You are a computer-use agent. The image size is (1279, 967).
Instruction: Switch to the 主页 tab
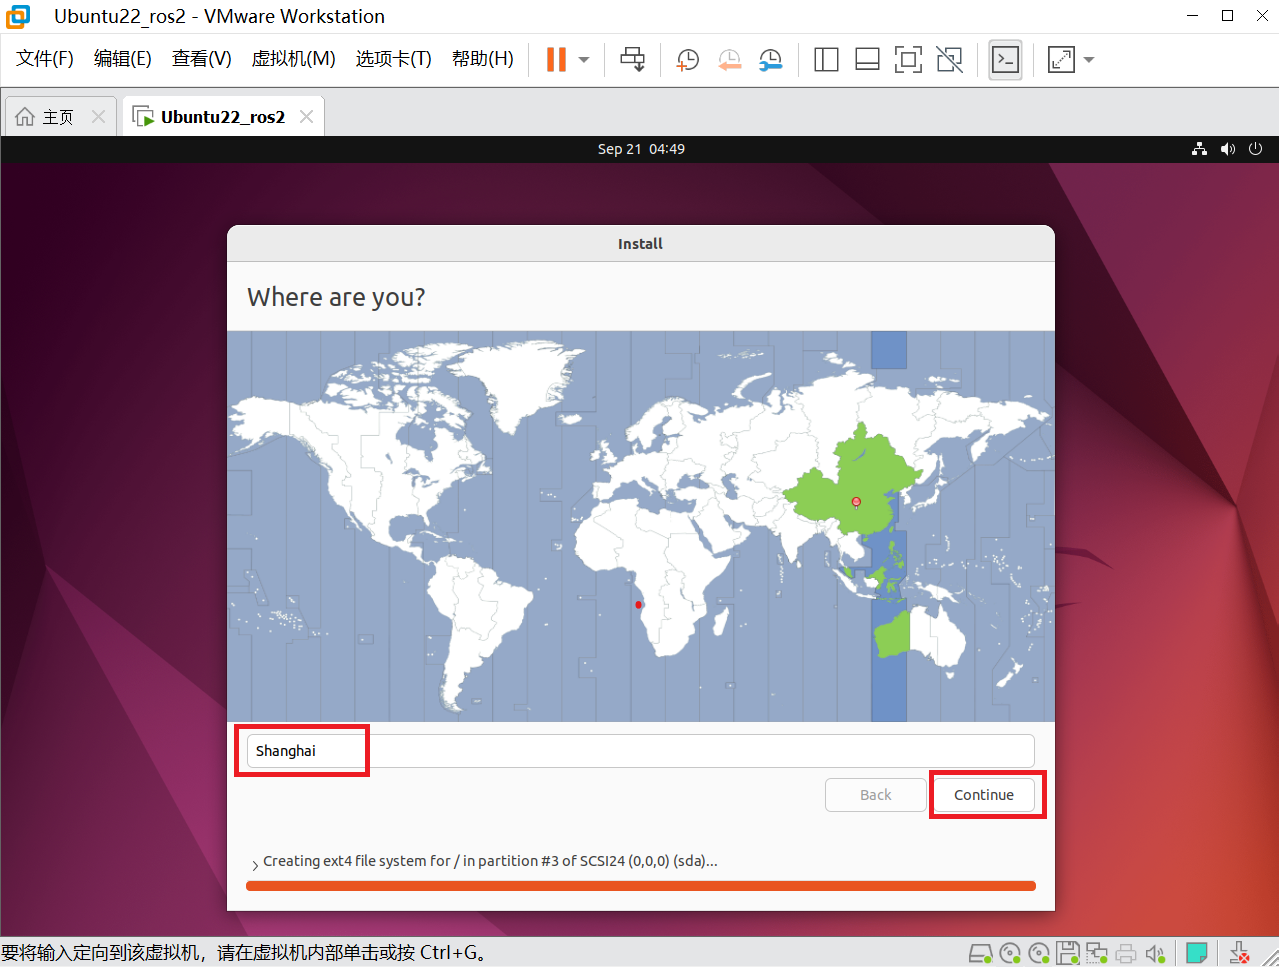pos(45,116)
